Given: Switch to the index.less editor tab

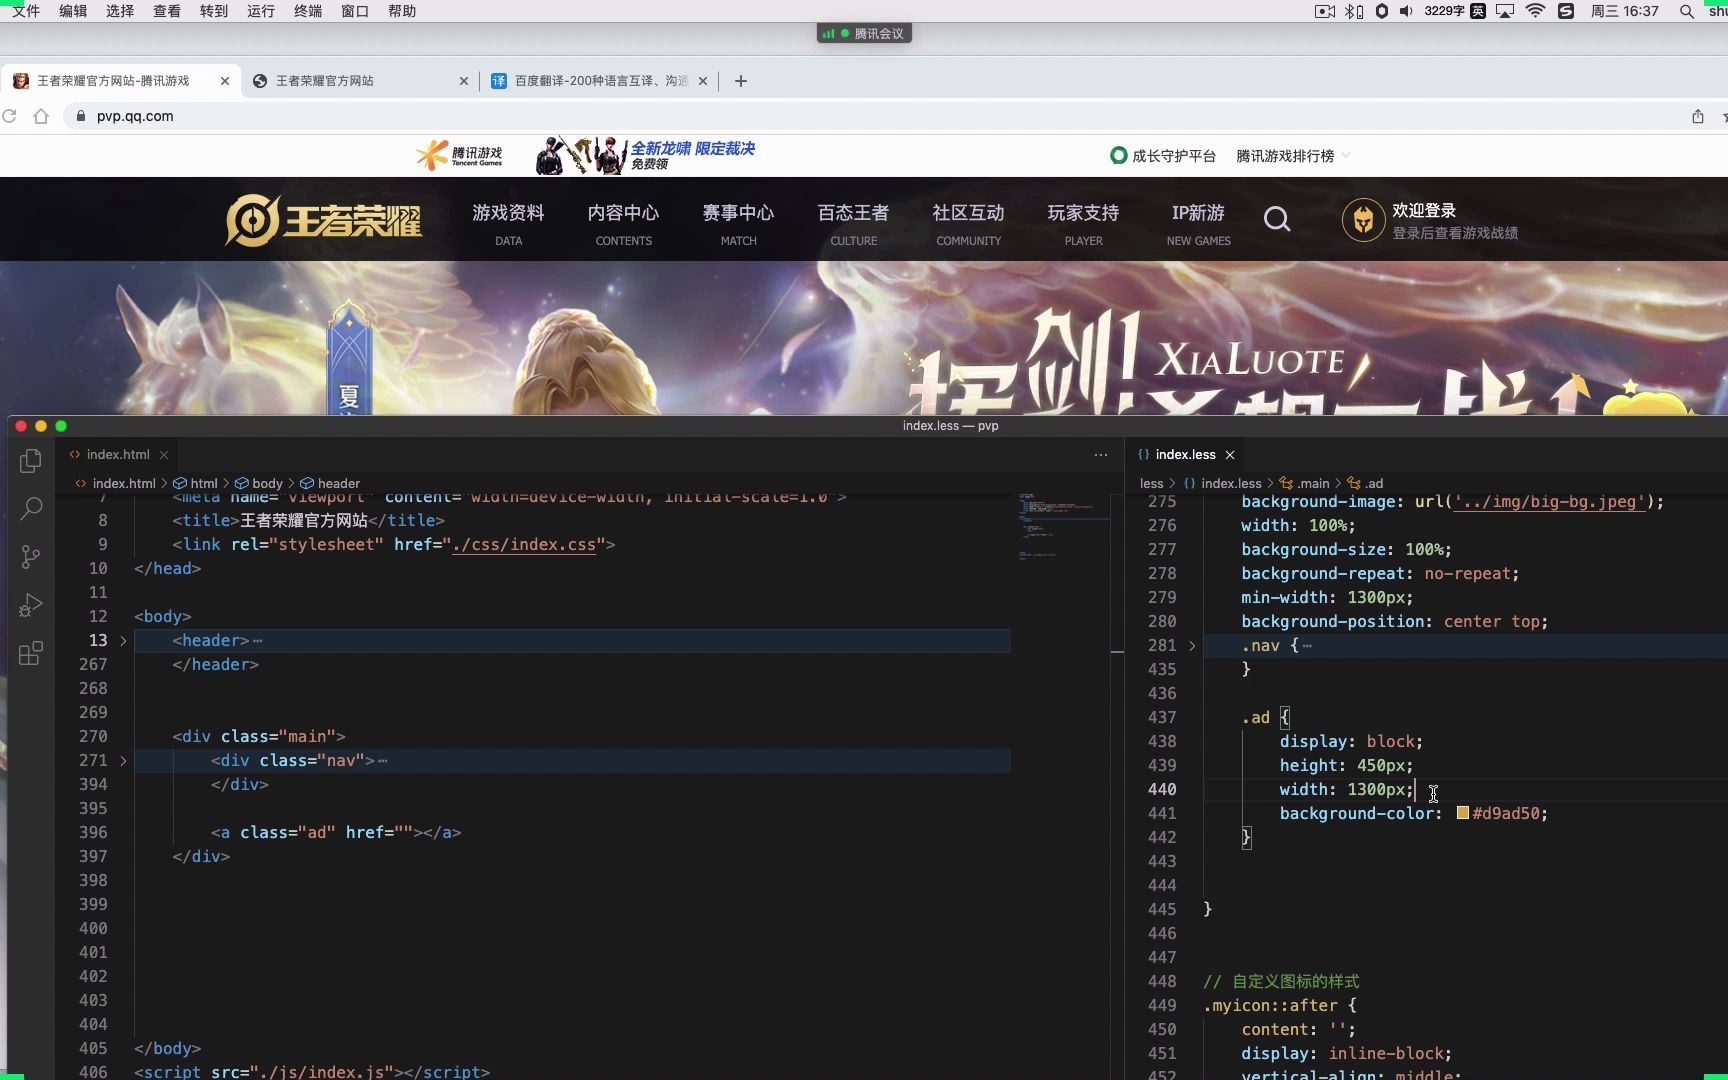Looking at the screenshot, I should [1186, 455].
